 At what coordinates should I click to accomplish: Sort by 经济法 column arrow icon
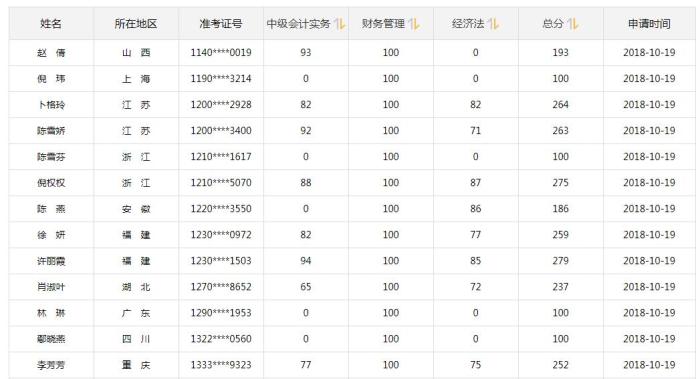(493, 24)
